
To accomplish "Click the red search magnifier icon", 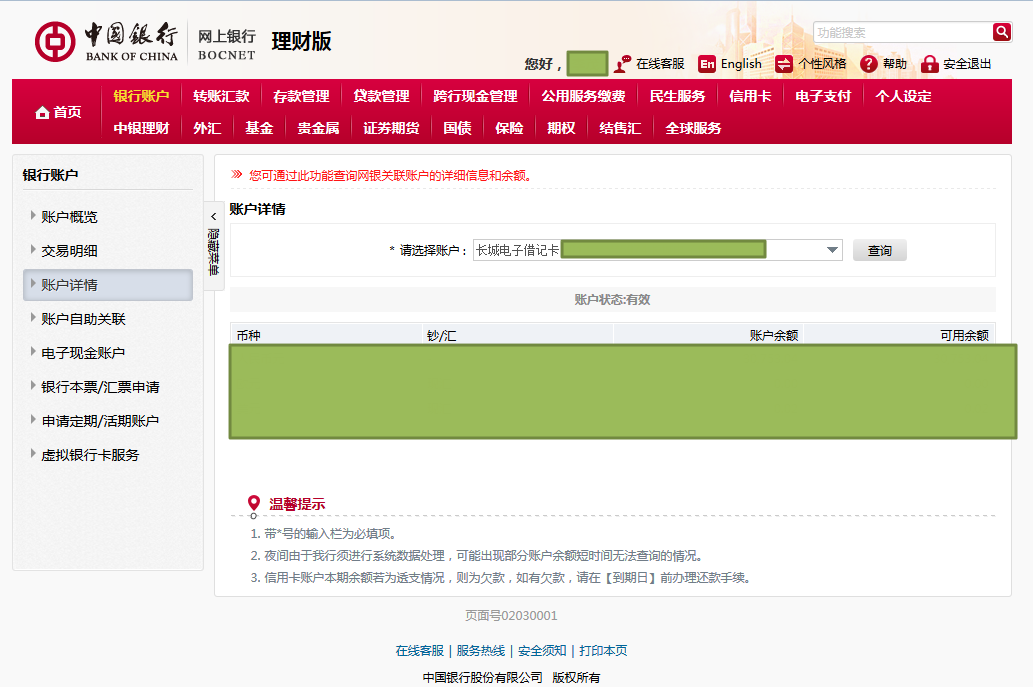I will coord(1001,32).
